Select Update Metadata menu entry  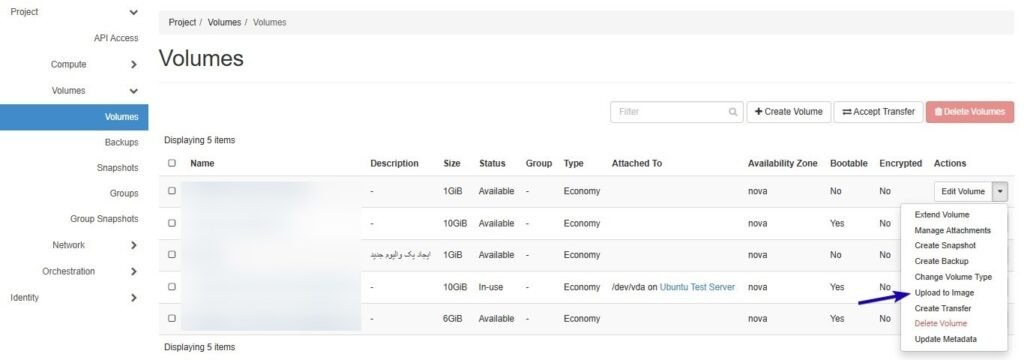click(946, 339)
